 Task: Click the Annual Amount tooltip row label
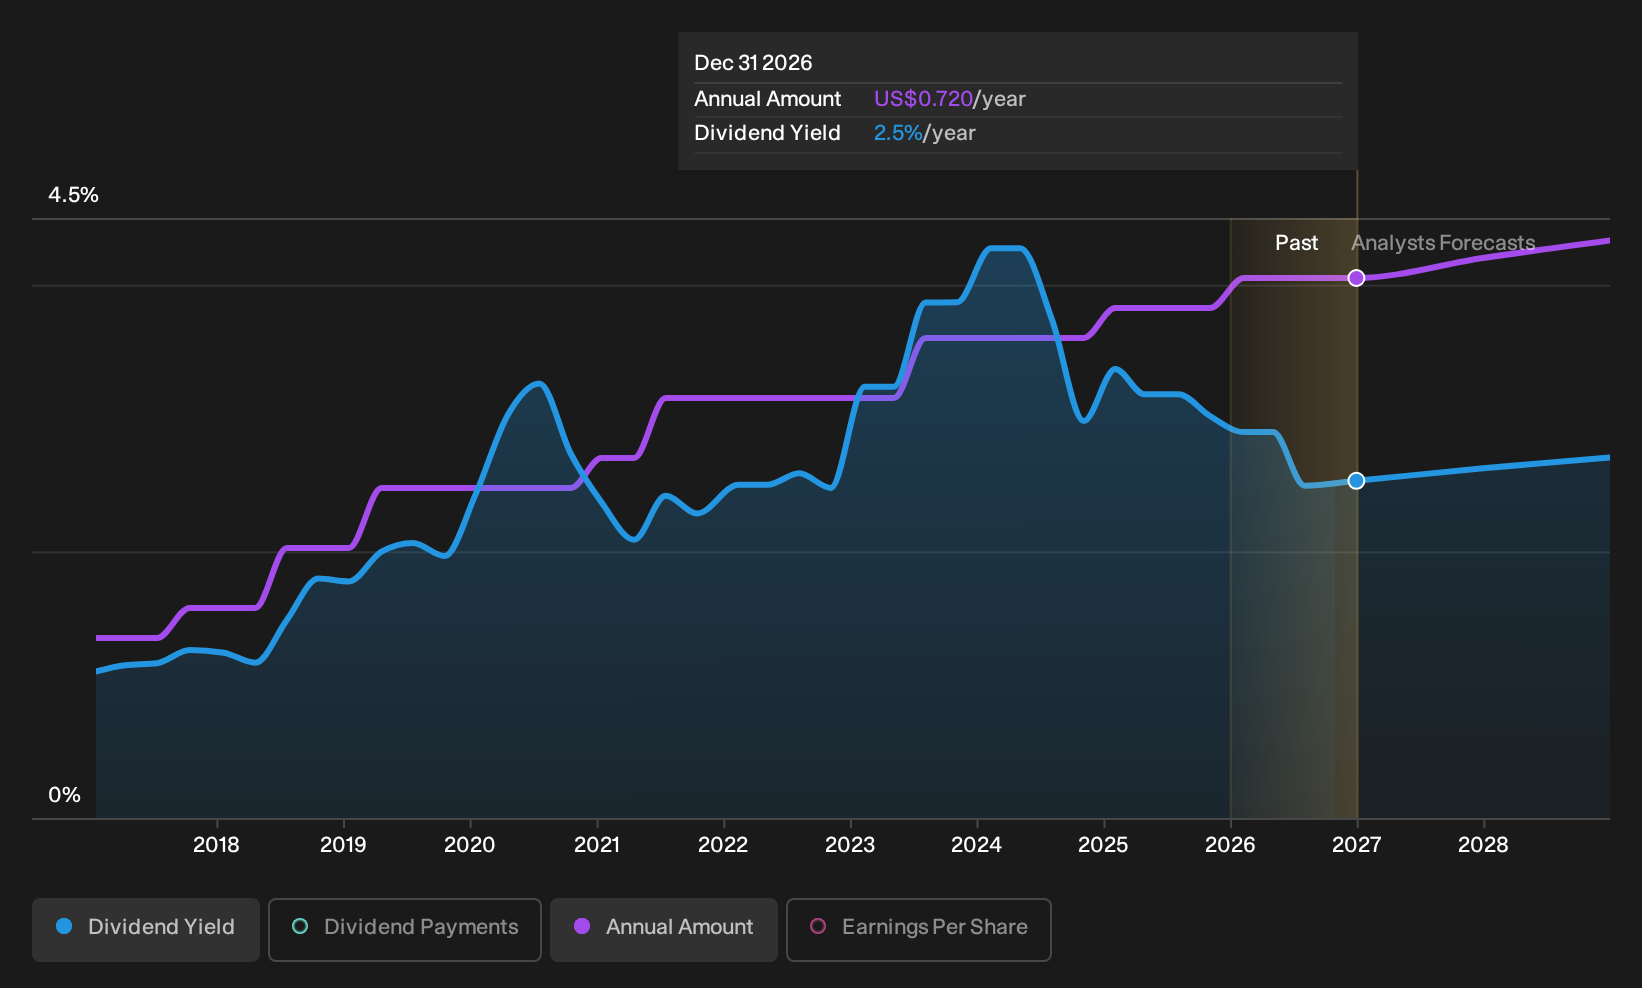(x=768, y=99)
